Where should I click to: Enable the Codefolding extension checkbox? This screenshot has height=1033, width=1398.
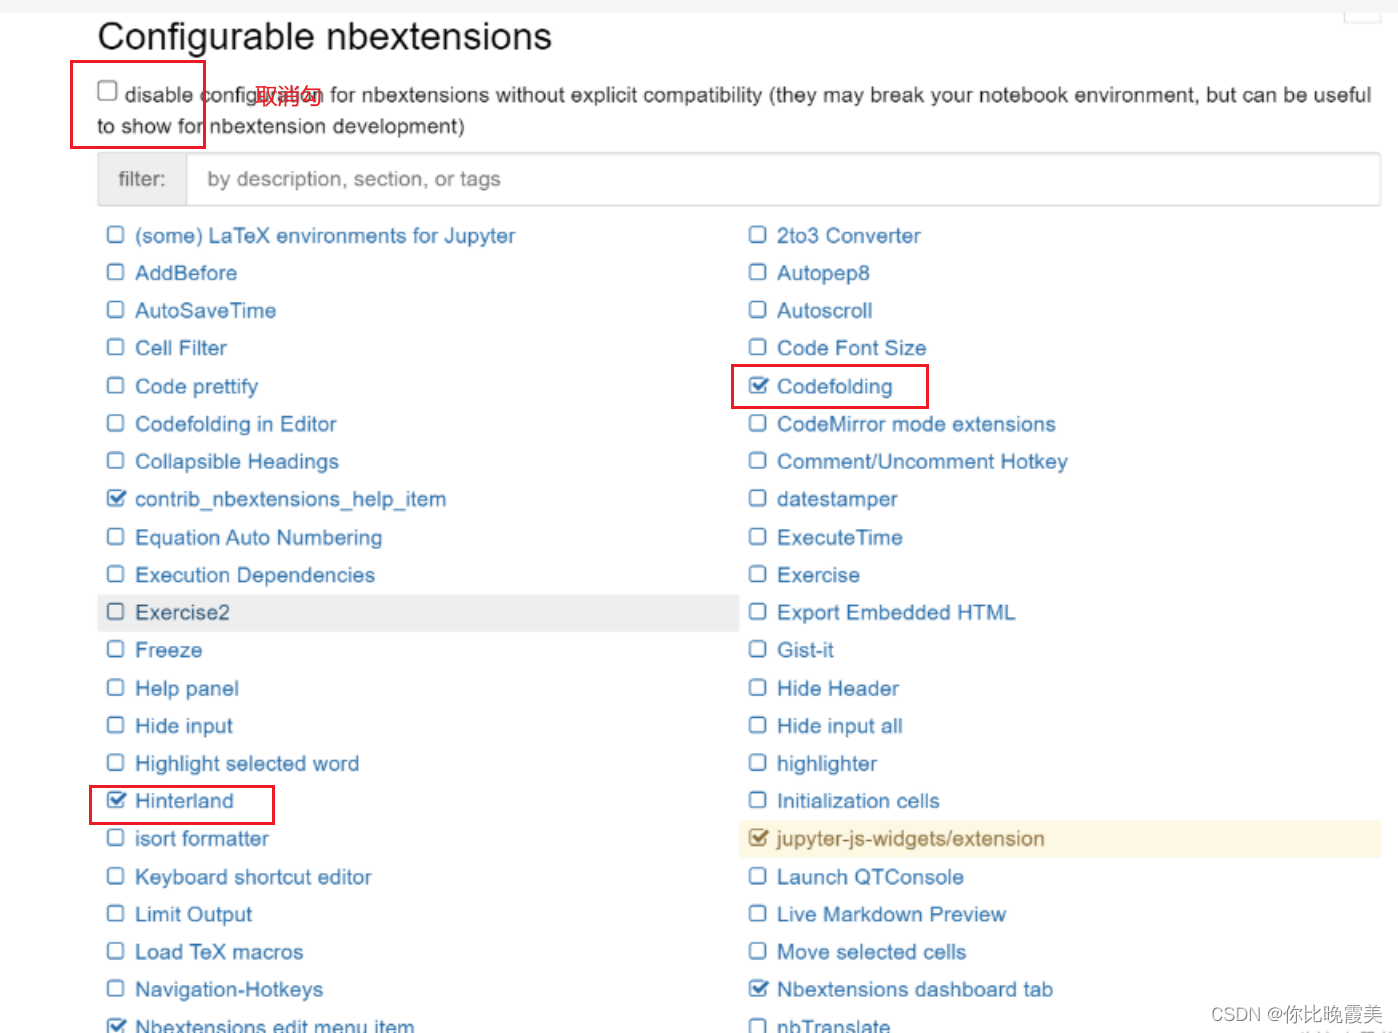(758, 386)
